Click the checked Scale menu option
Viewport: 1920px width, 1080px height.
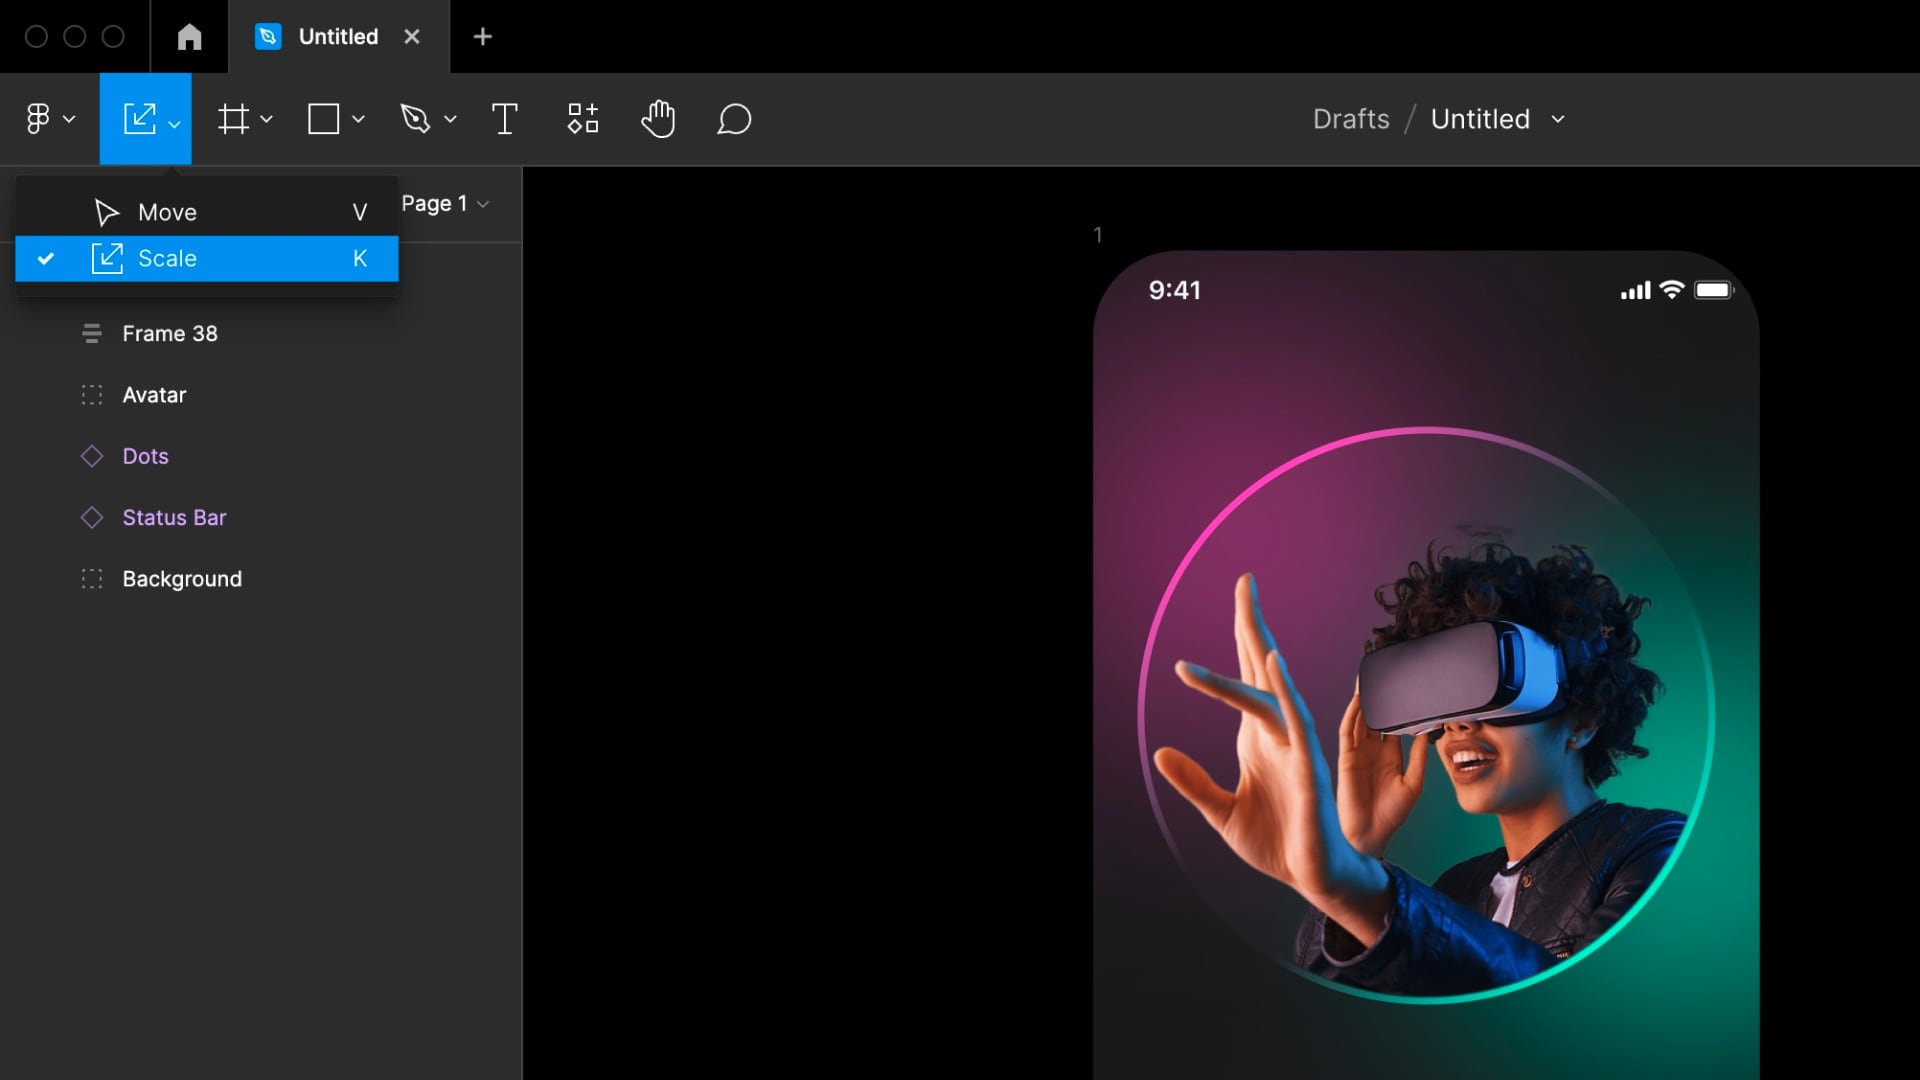pyautogui.click(x=167, y=259)
